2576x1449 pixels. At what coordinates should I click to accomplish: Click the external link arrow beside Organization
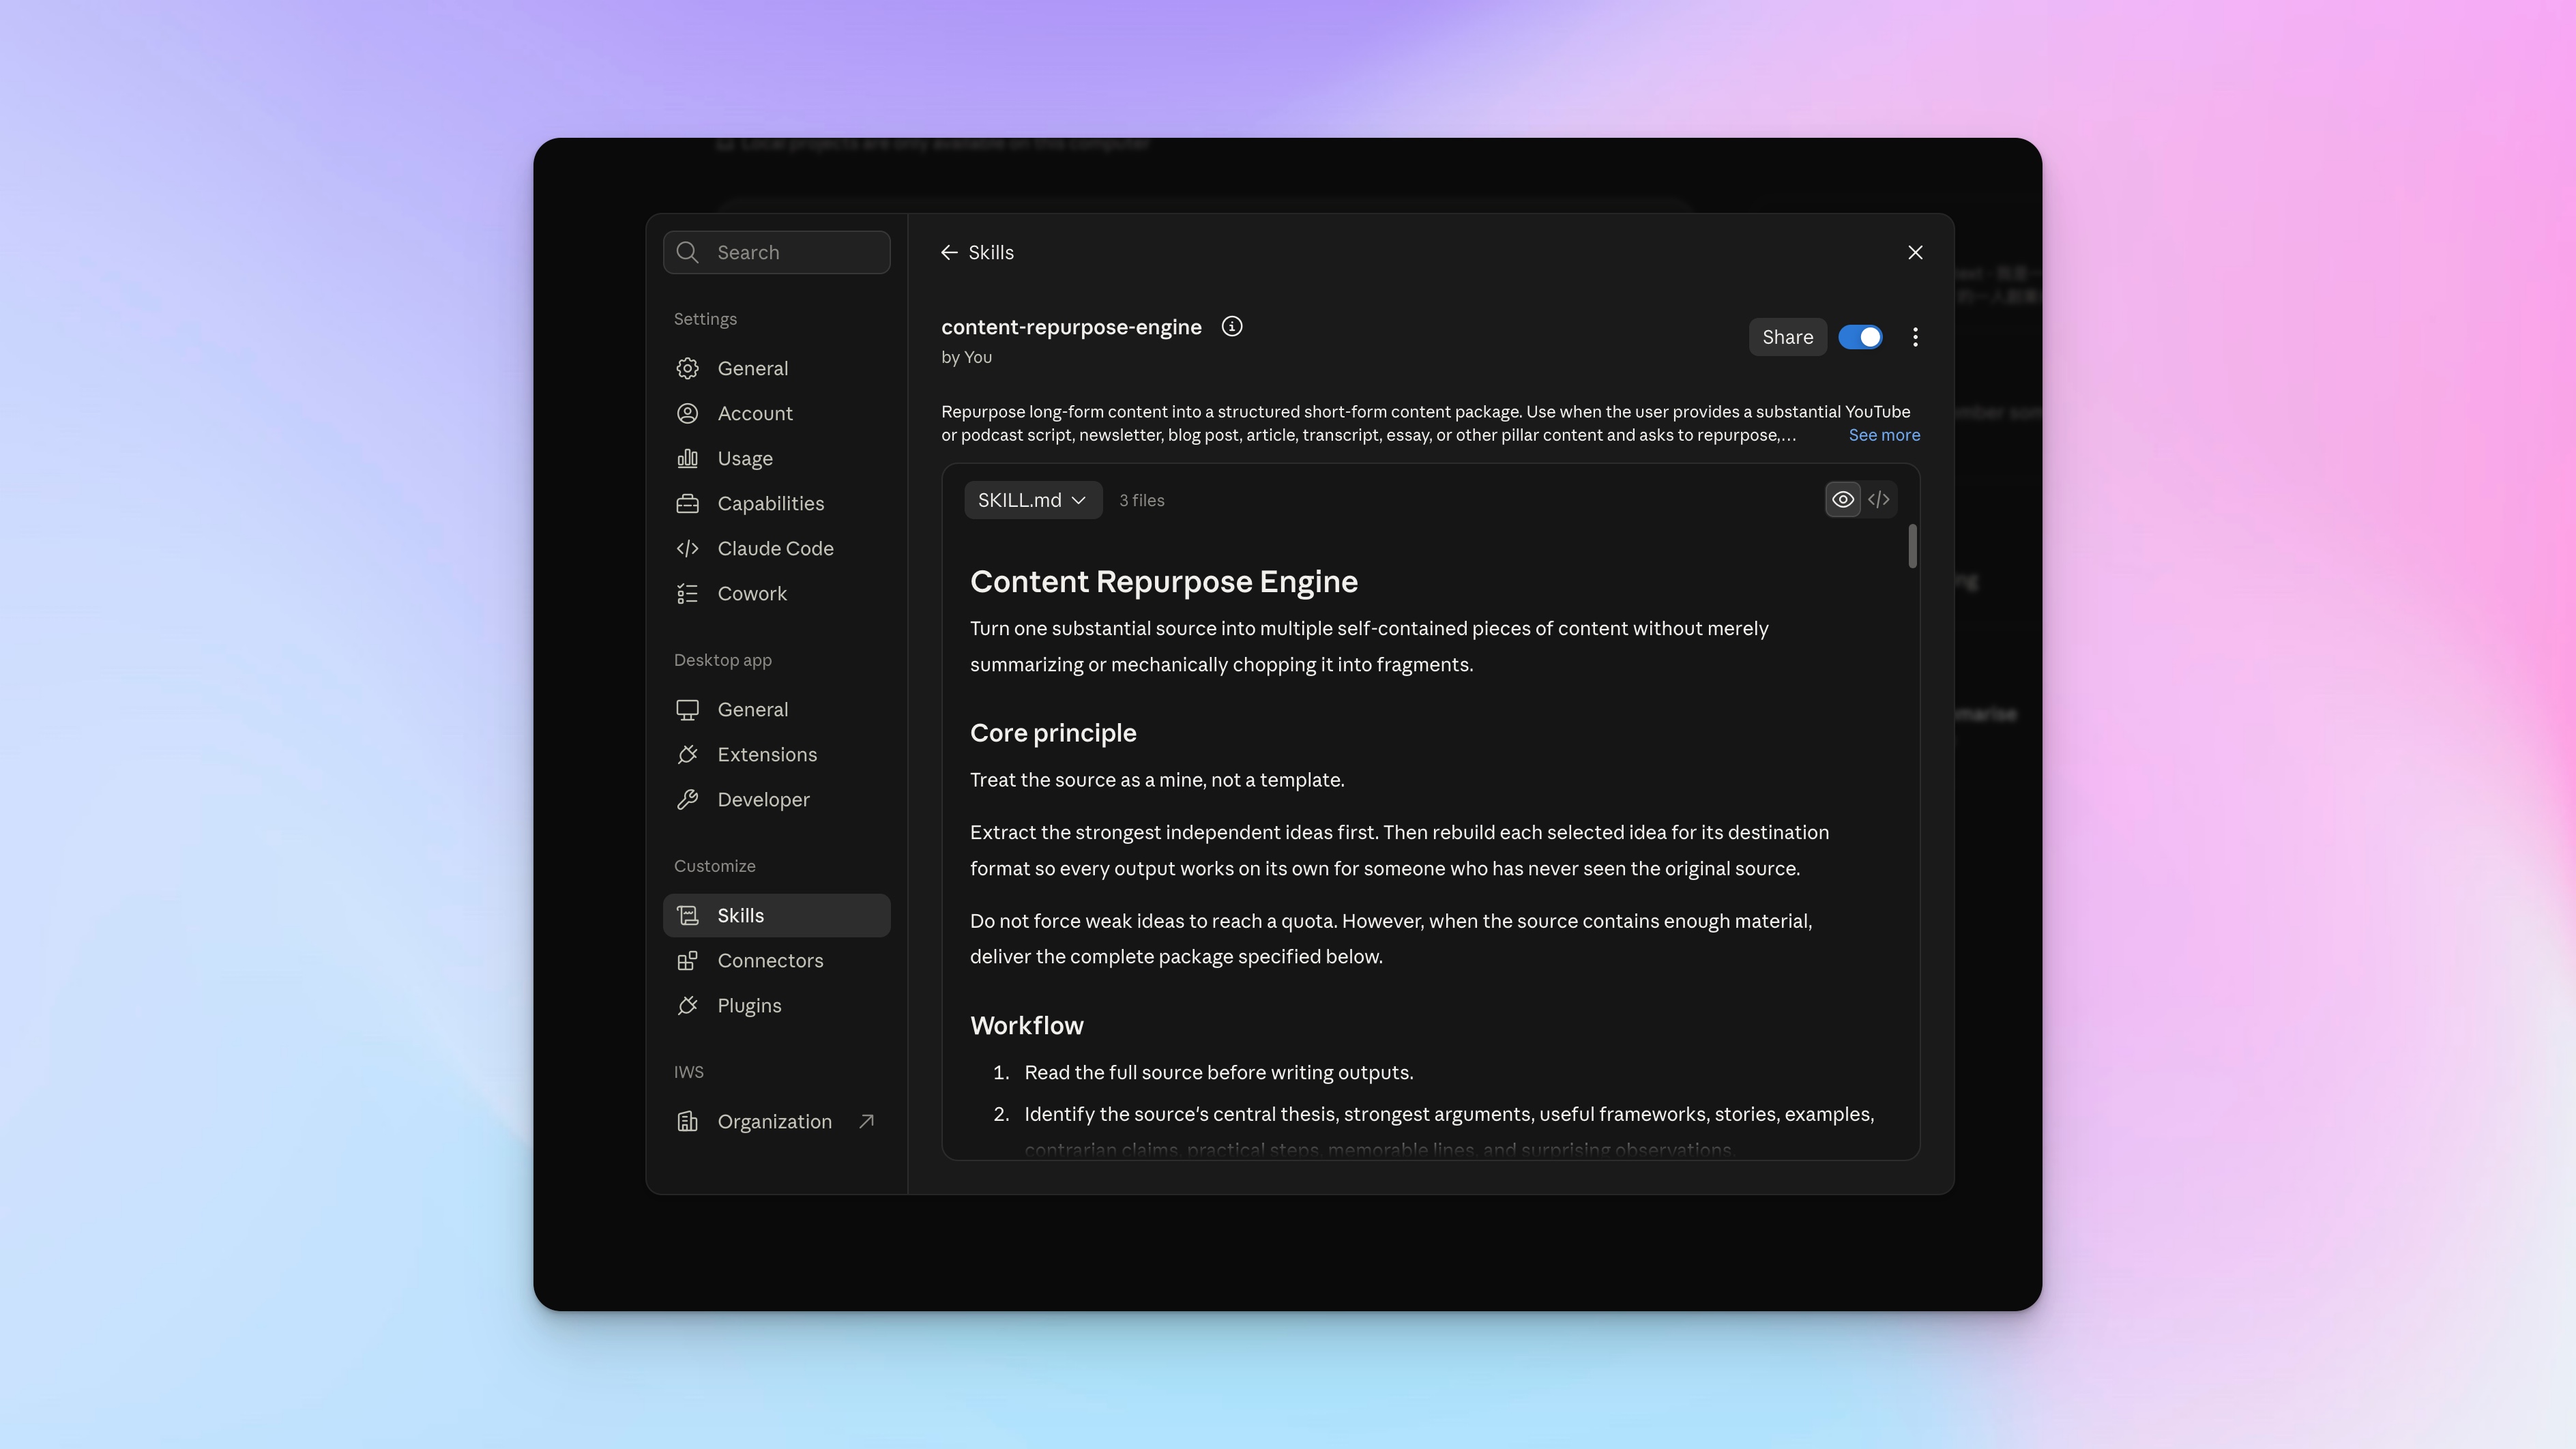click(867, 1121)
